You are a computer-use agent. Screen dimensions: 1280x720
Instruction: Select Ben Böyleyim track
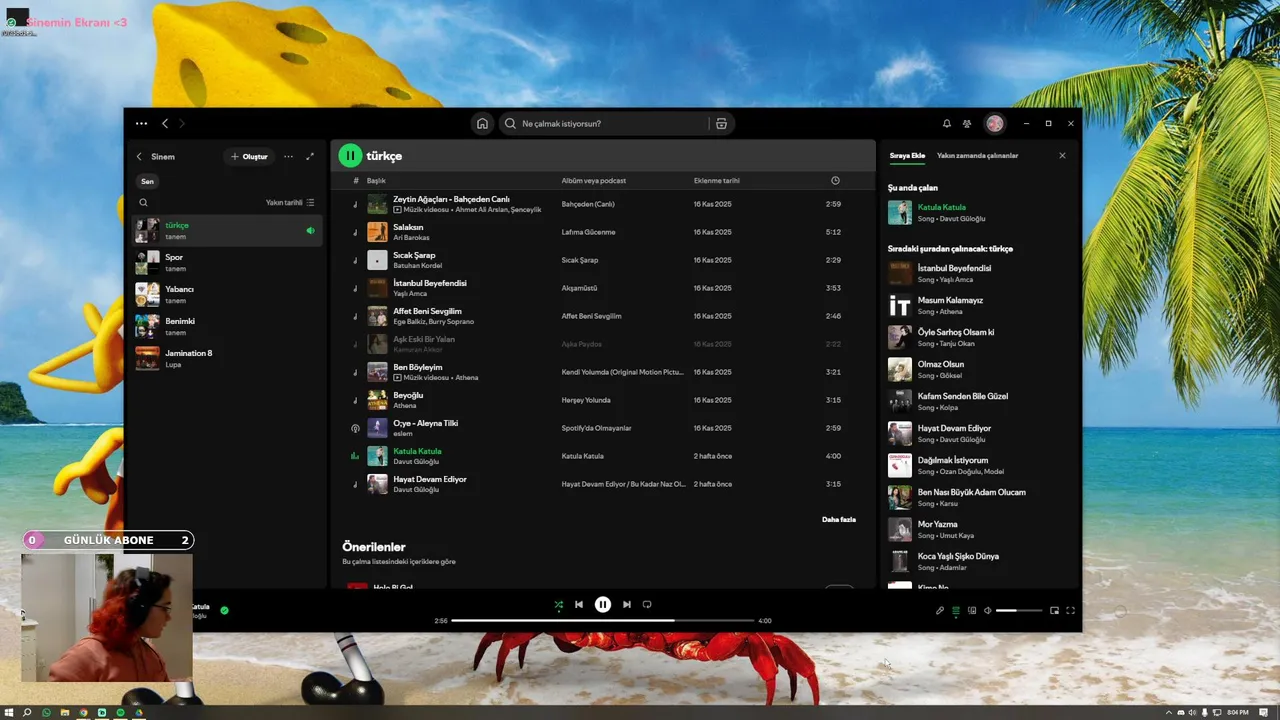pyautogui.click(x=603, y=372)
